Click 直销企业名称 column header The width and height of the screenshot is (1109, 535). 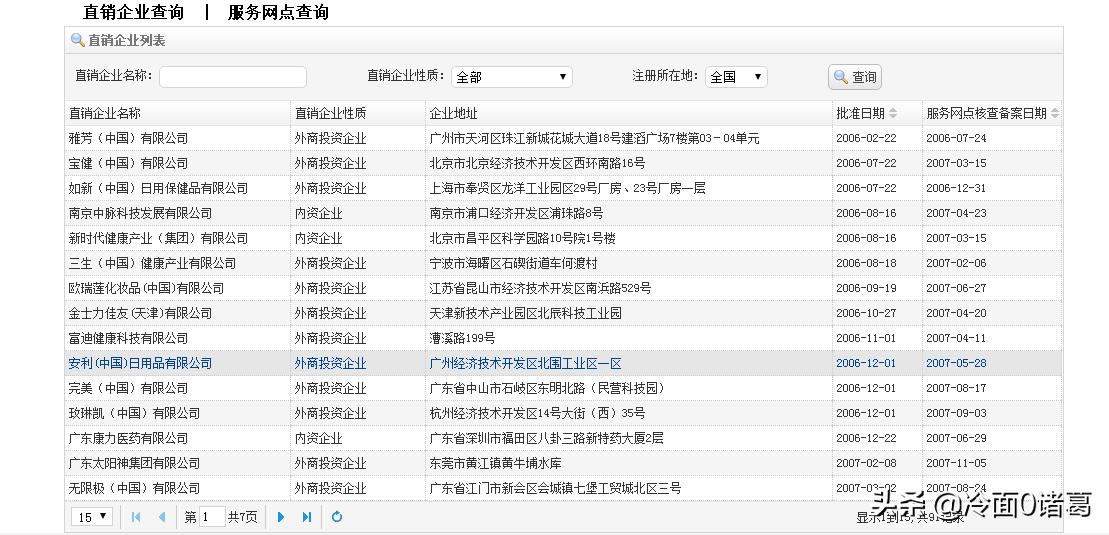click(105, 113)
